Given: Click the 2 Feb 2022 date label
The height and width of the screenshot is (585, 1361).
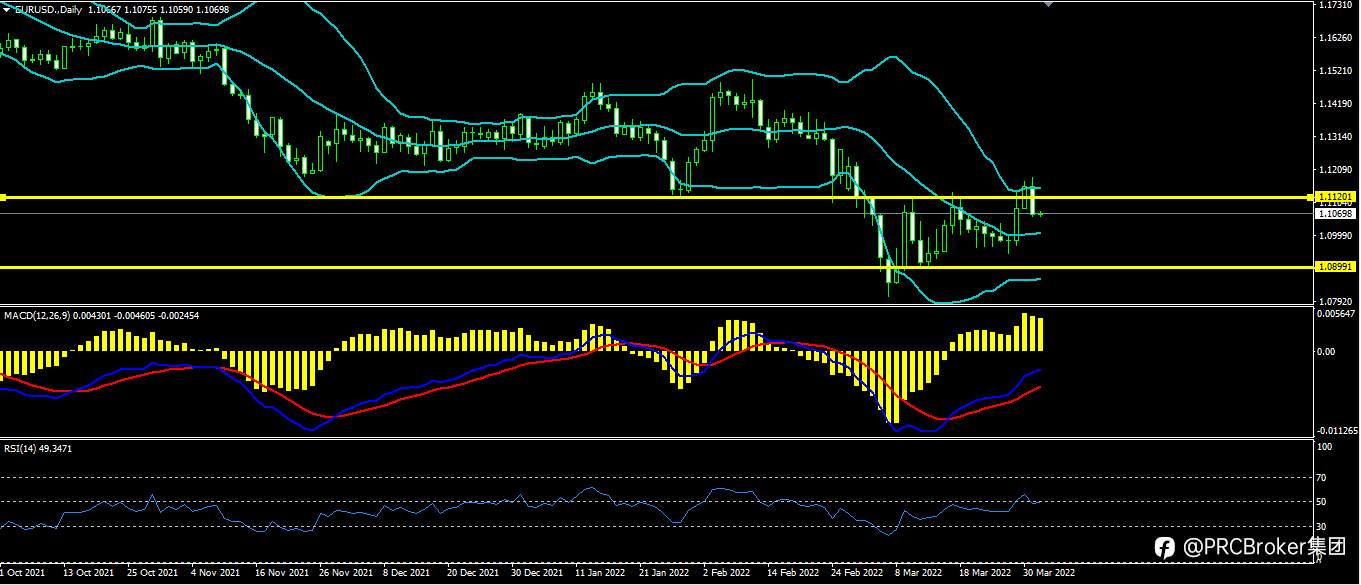Looking at the screenshot, I should (x=727, y=574).
